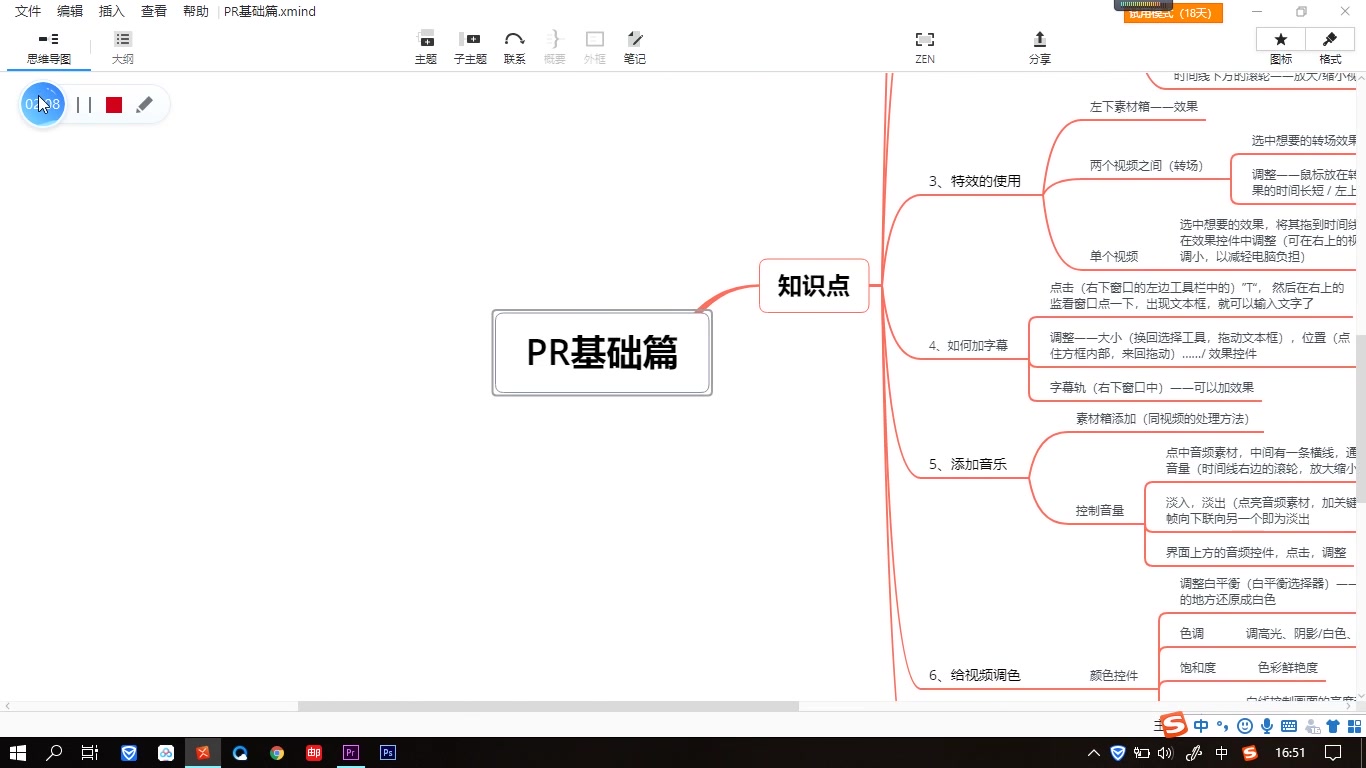Open the Windows Start menu
The image size is (1366, 768).
pos(17,752)
